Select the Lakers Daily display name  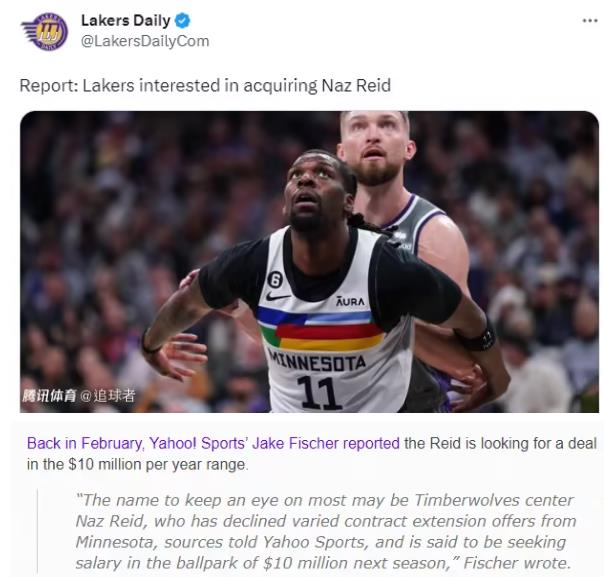126,20
